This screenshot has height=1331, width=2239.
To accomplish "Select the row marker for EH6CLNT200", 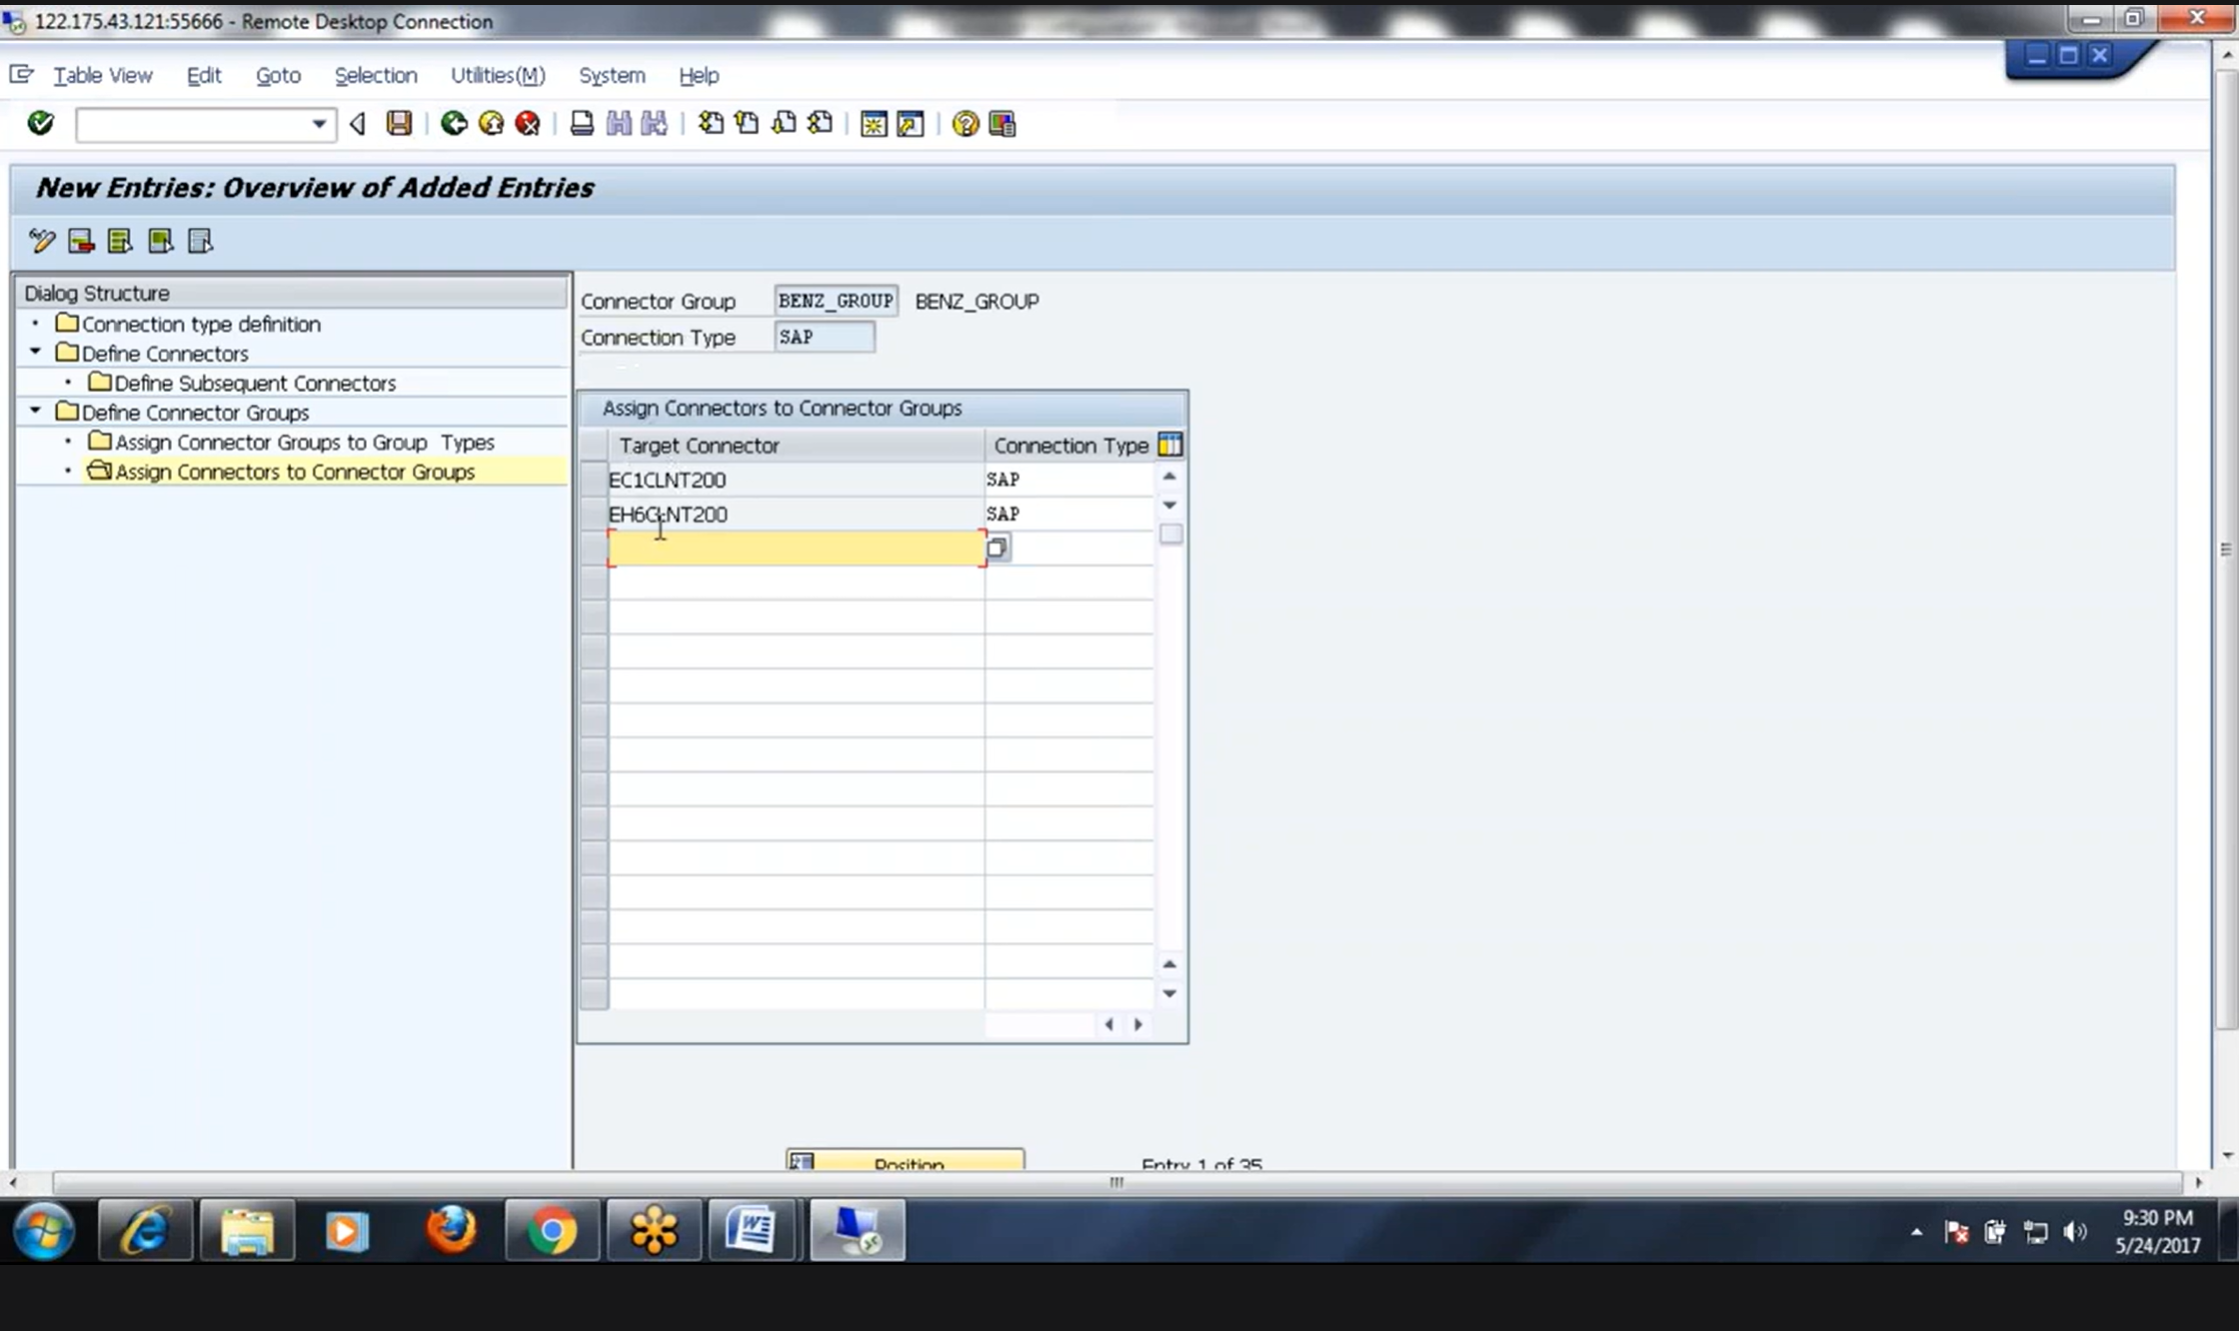I will (594, 514).
